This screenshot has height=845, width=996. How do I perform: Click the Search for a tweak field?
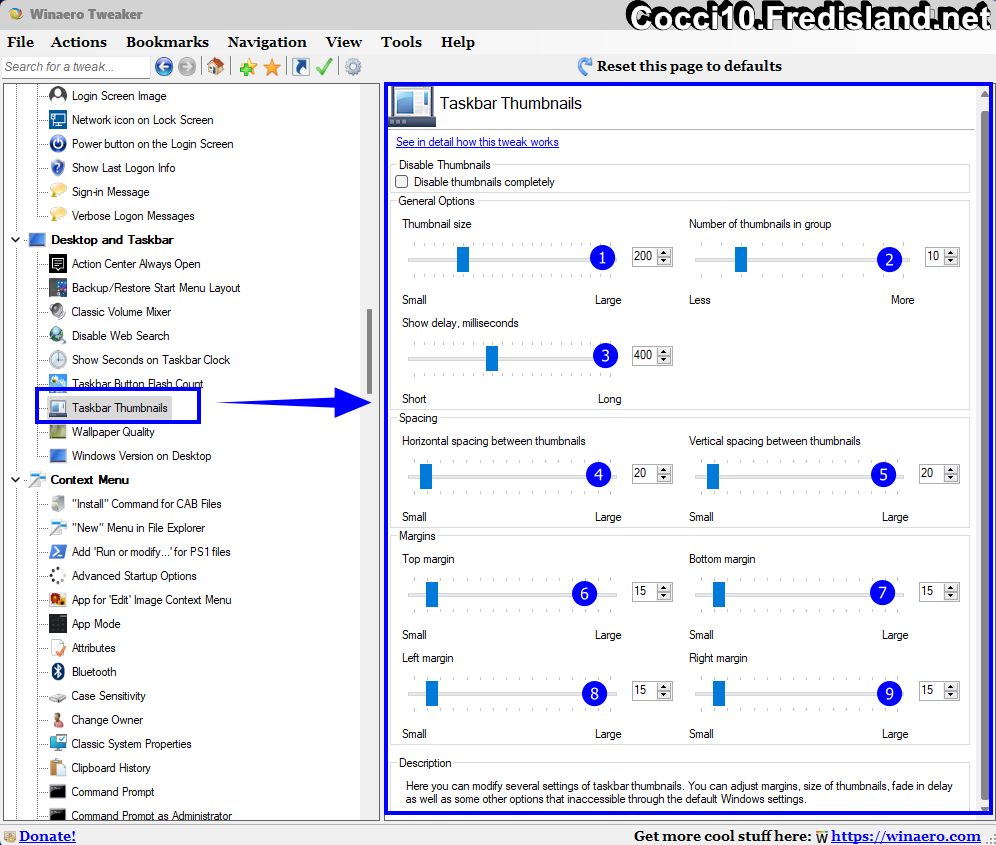coord(76,67)
